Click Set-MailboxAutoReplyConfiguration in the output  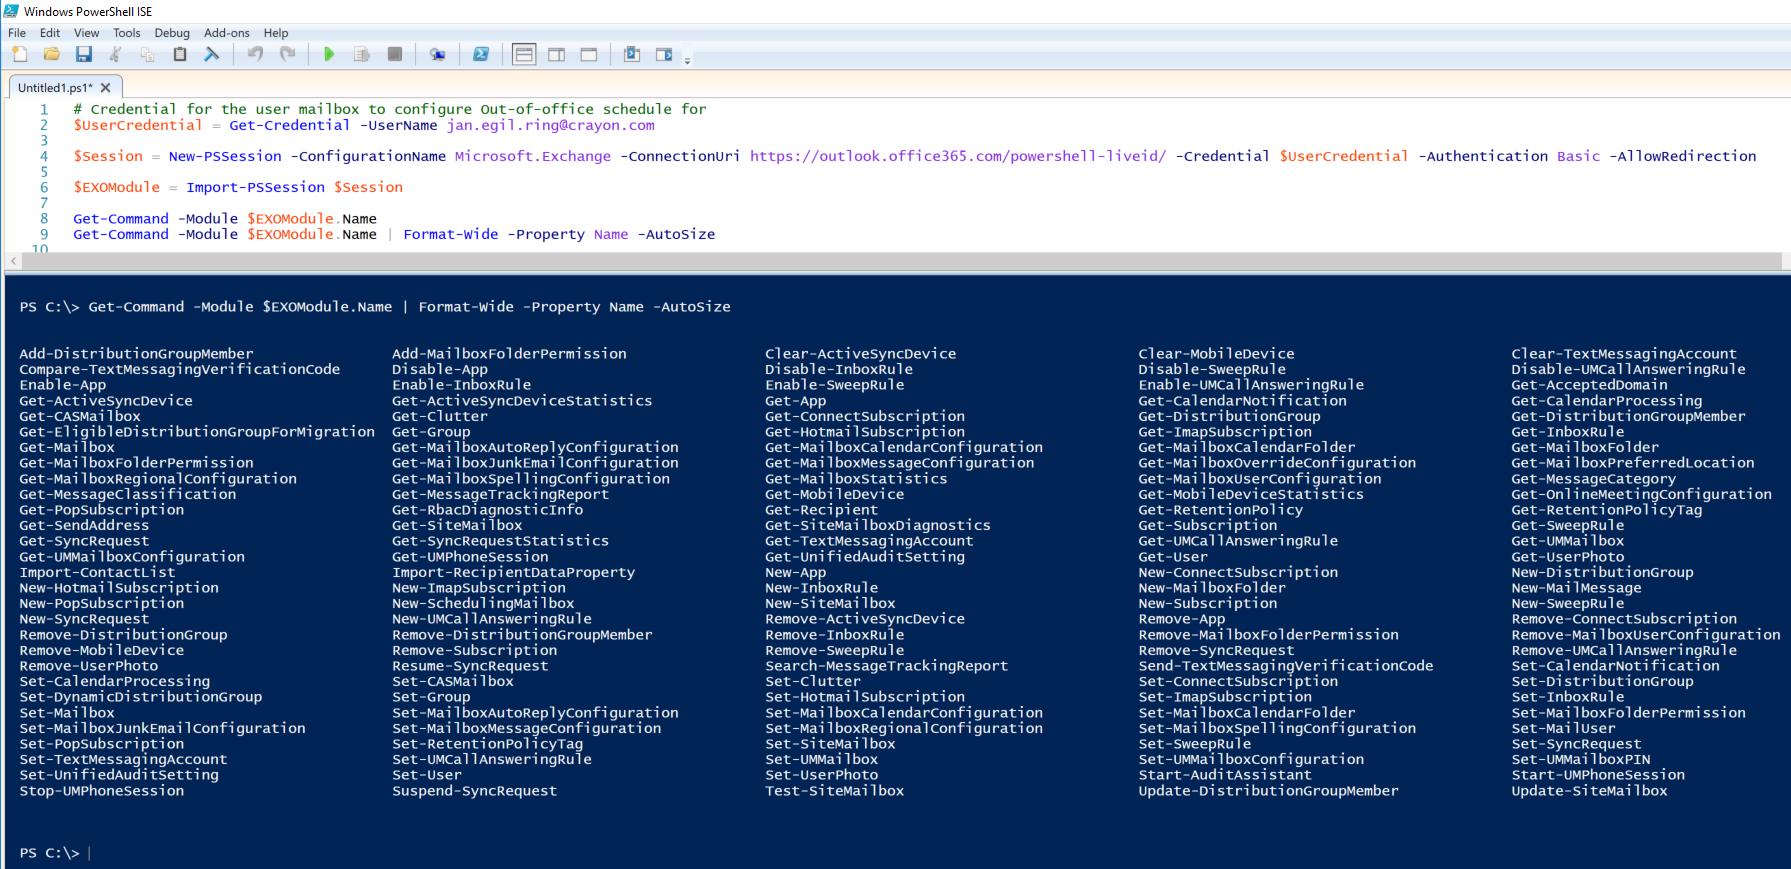[535, 713]
